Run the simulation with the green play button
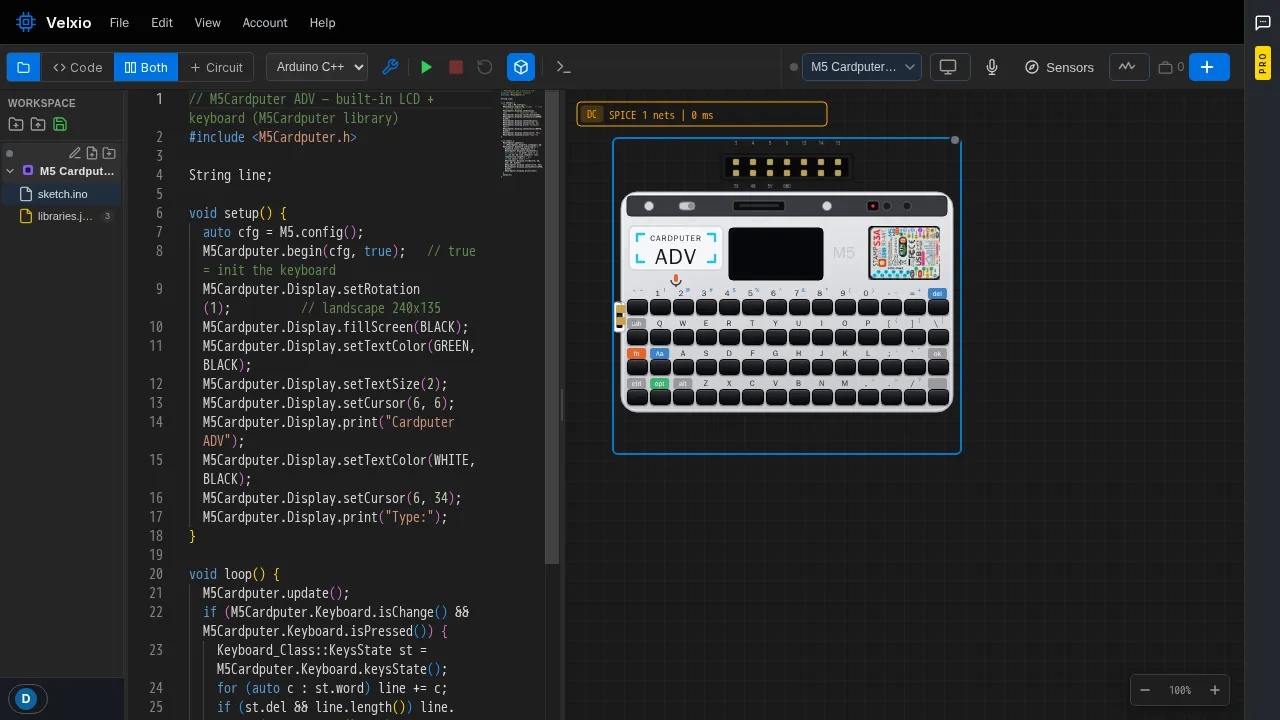Image resolution: width=1280 pixels, height=720 pixels. pyautogui.click(x=426, y=67)
